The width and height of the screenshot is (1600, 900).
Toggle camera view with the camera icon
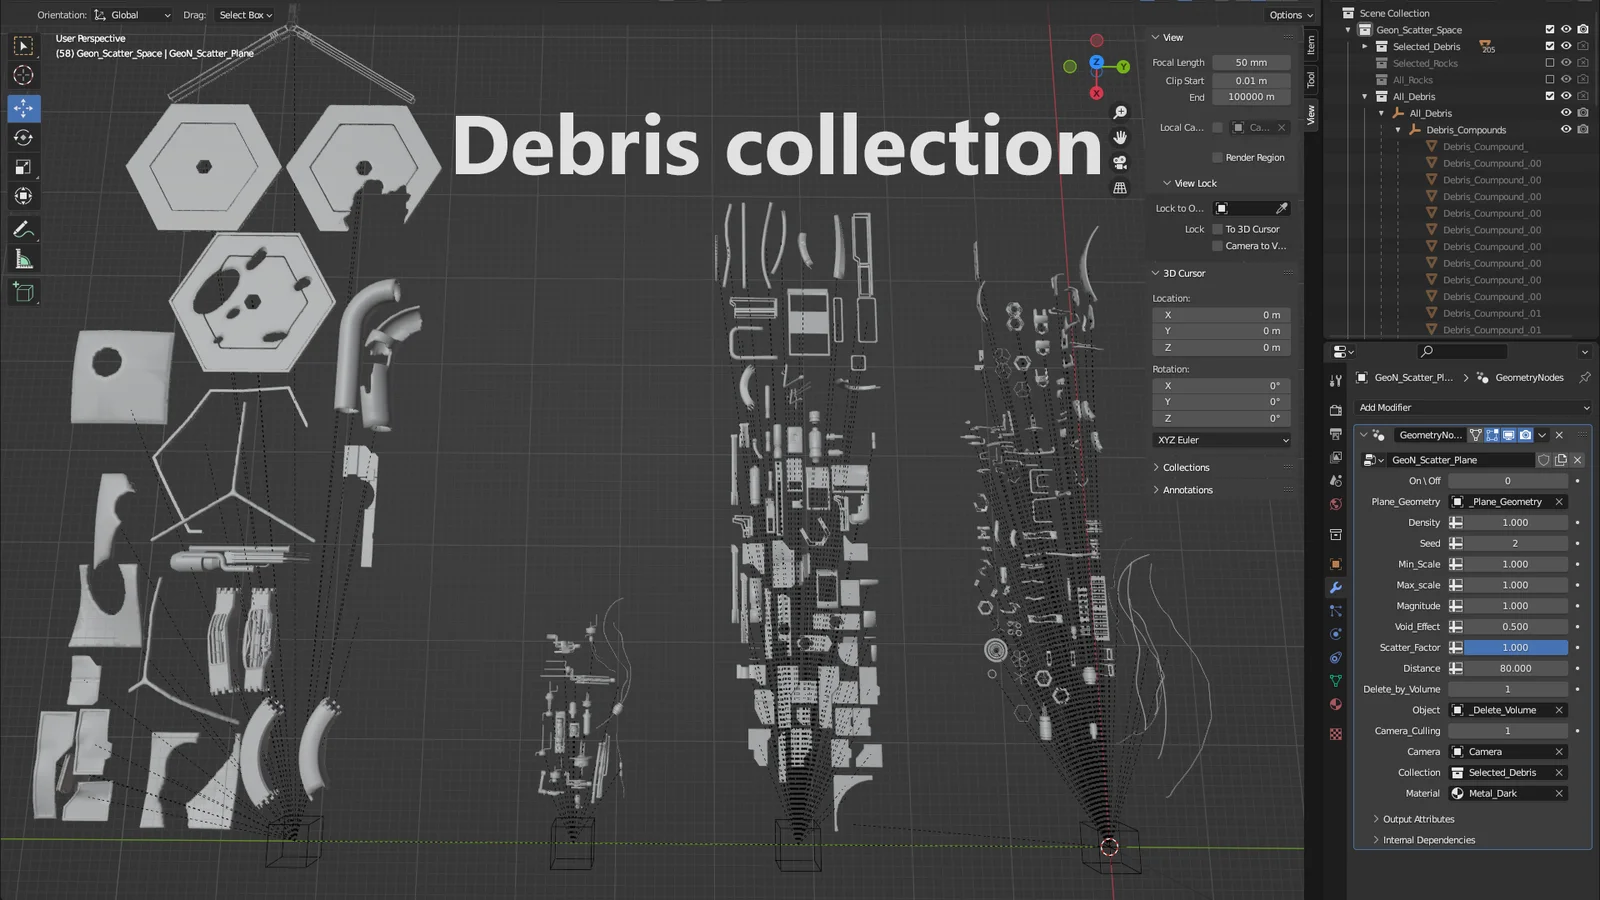[1120, 162]
